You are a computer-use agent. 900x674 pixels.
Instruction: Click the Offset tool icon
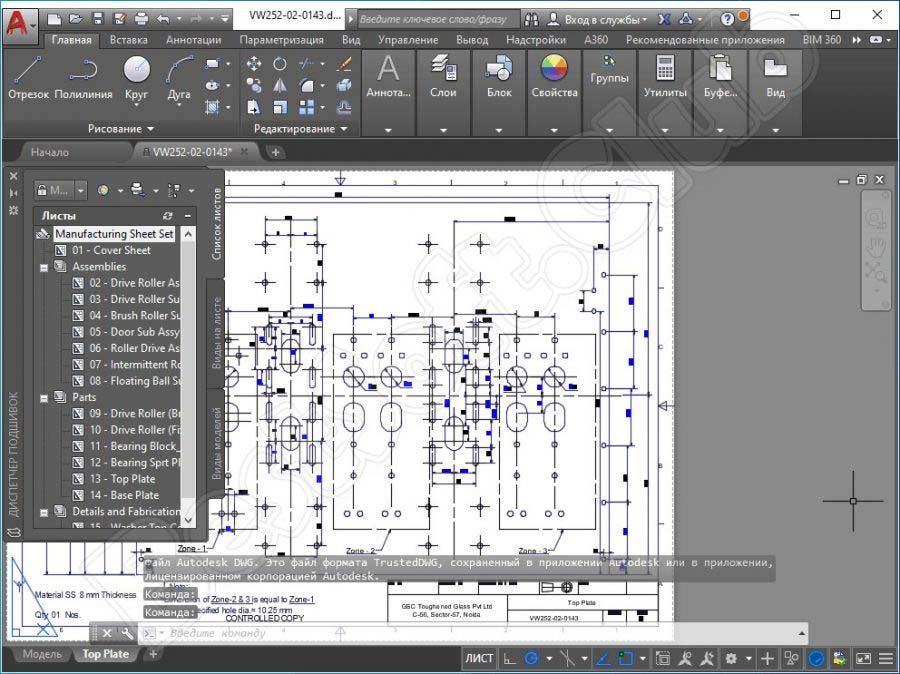coord(344,107)
